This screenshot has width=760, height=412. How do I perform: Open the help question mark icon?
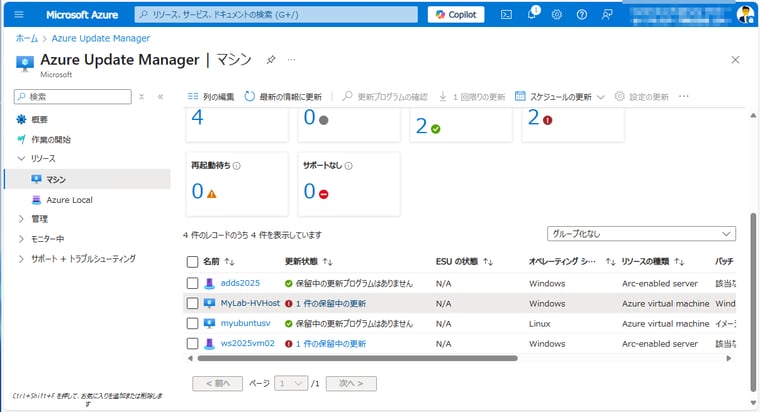[x=582, y=15]
